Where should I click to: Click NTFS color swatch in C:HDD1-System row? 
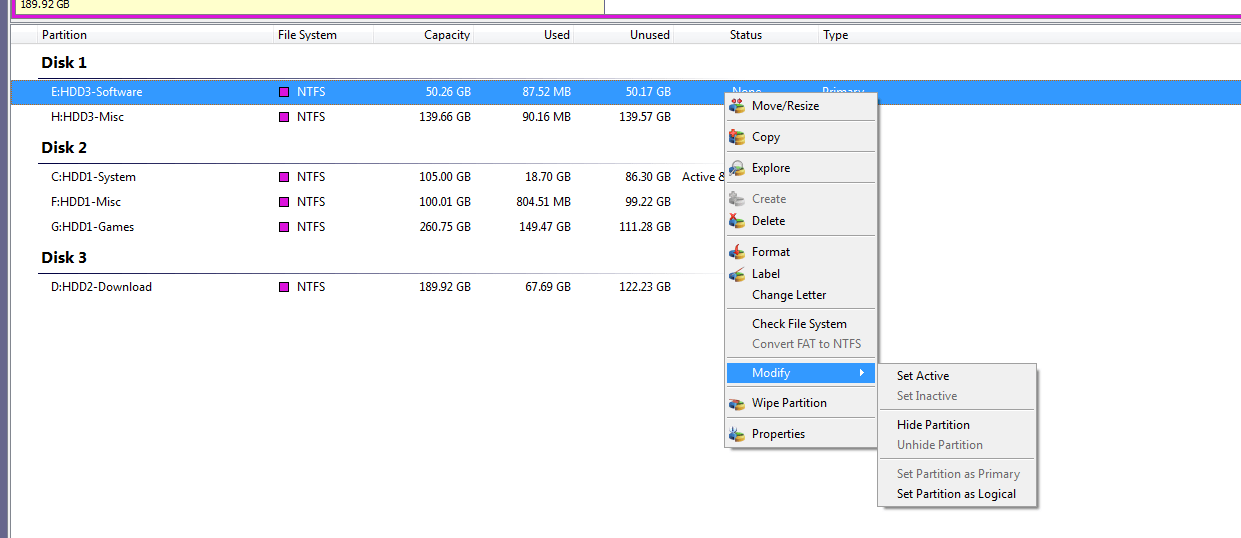(284, 177)
